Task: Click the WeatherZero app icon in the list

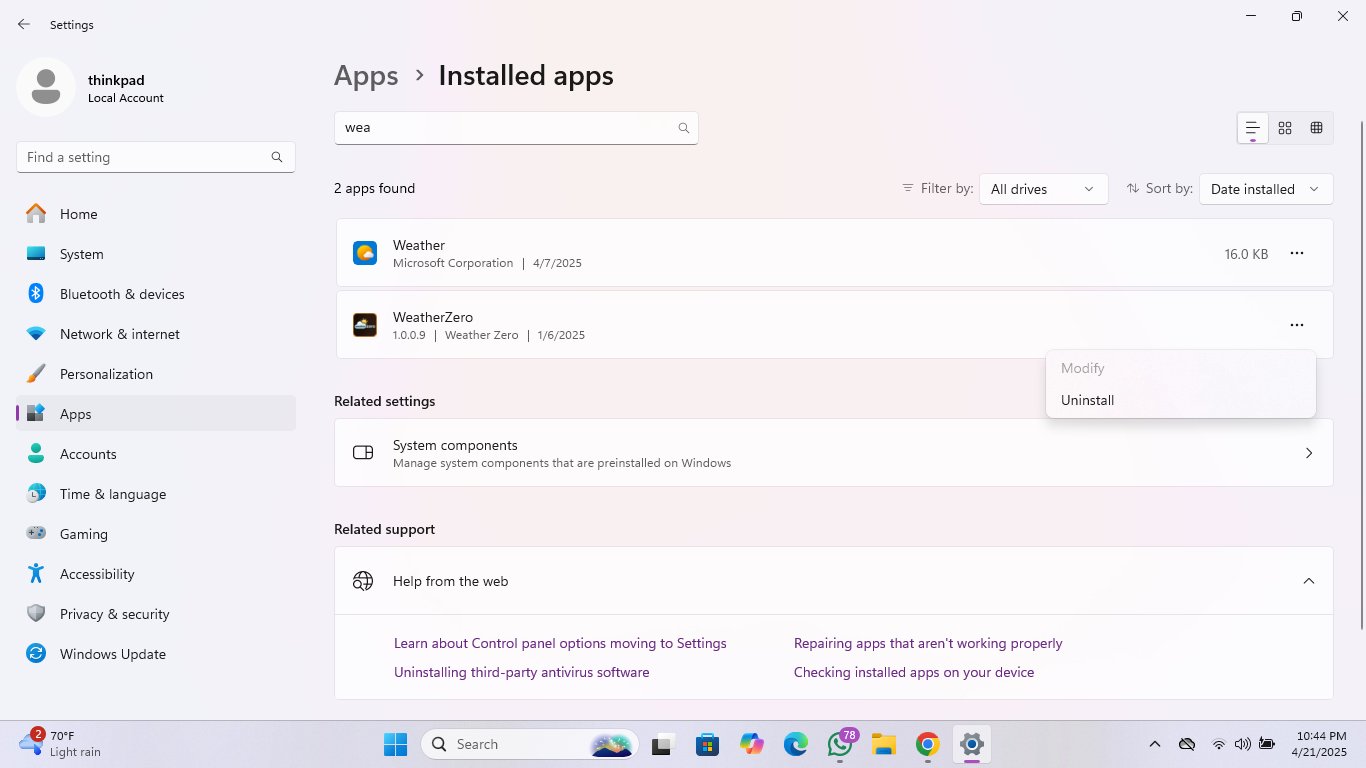Action: click(365, 325)
